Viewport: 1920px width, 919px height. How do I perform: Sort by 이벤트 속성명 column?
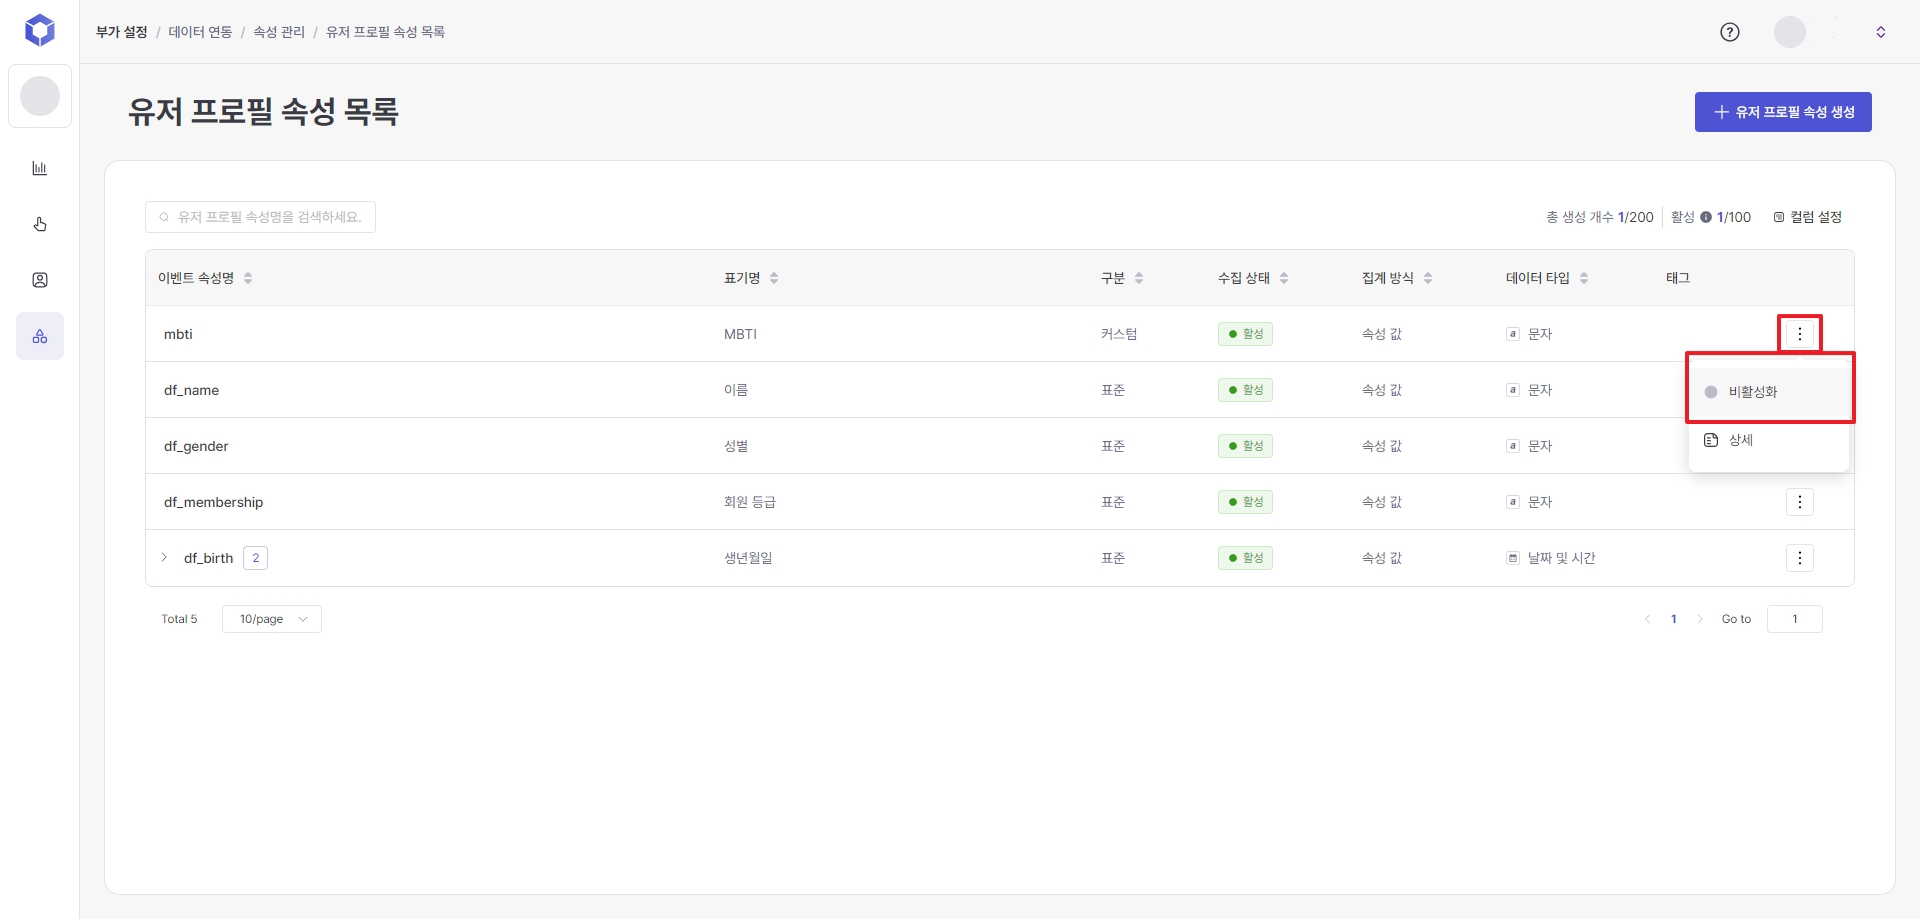click(248, 278)
